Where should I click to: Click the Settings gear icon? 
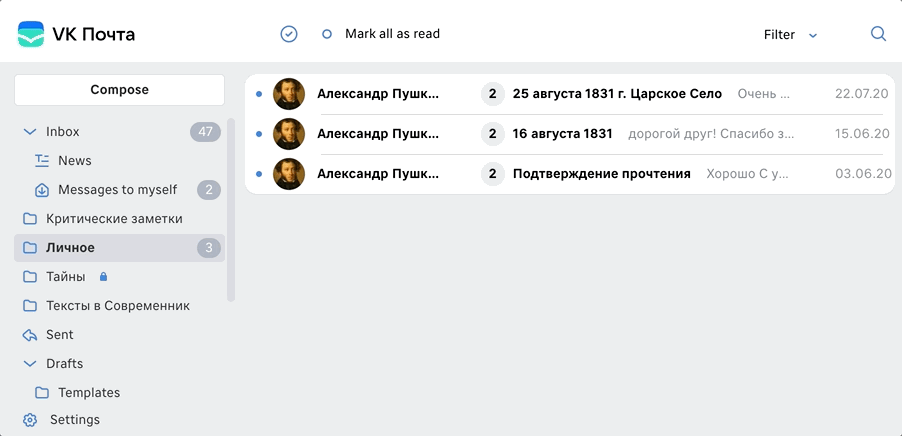pos(29,420)
